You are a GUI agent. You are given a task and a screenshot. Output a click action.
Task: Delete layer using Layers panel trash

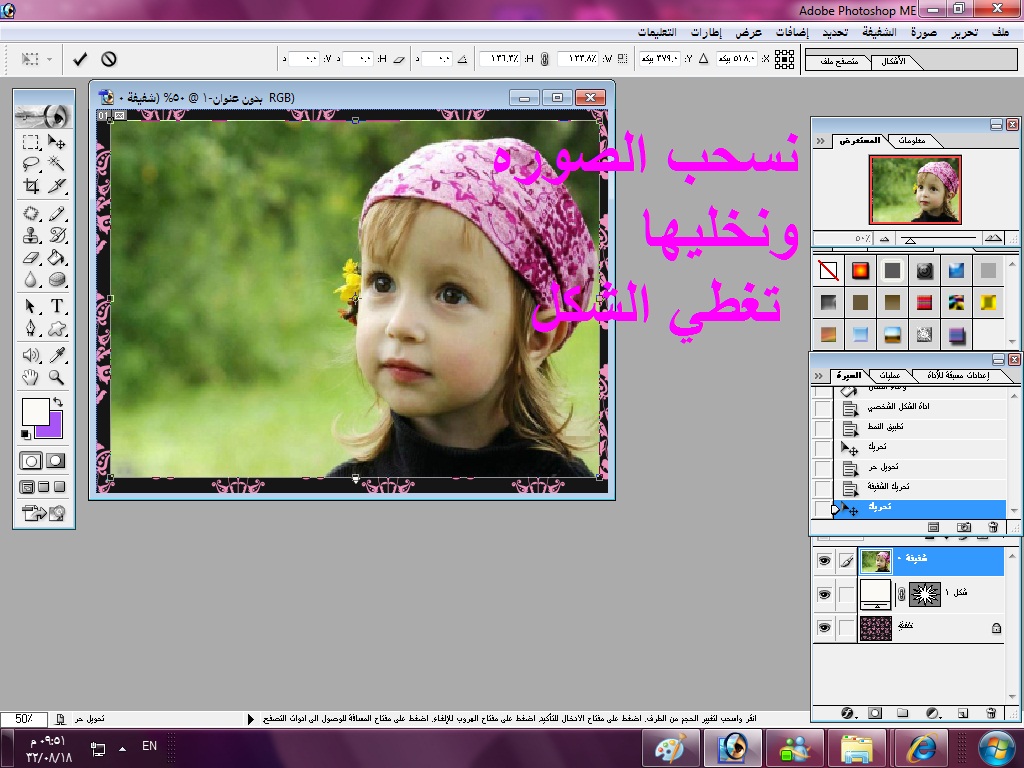click(991, 713)
